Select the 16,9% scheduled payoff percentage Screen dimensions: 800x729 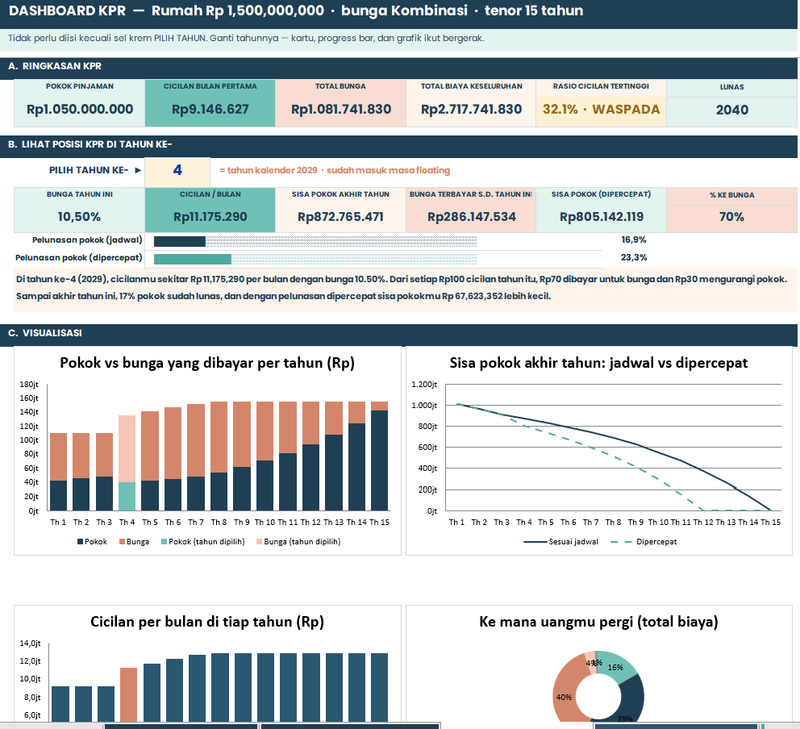click(634, 240)
